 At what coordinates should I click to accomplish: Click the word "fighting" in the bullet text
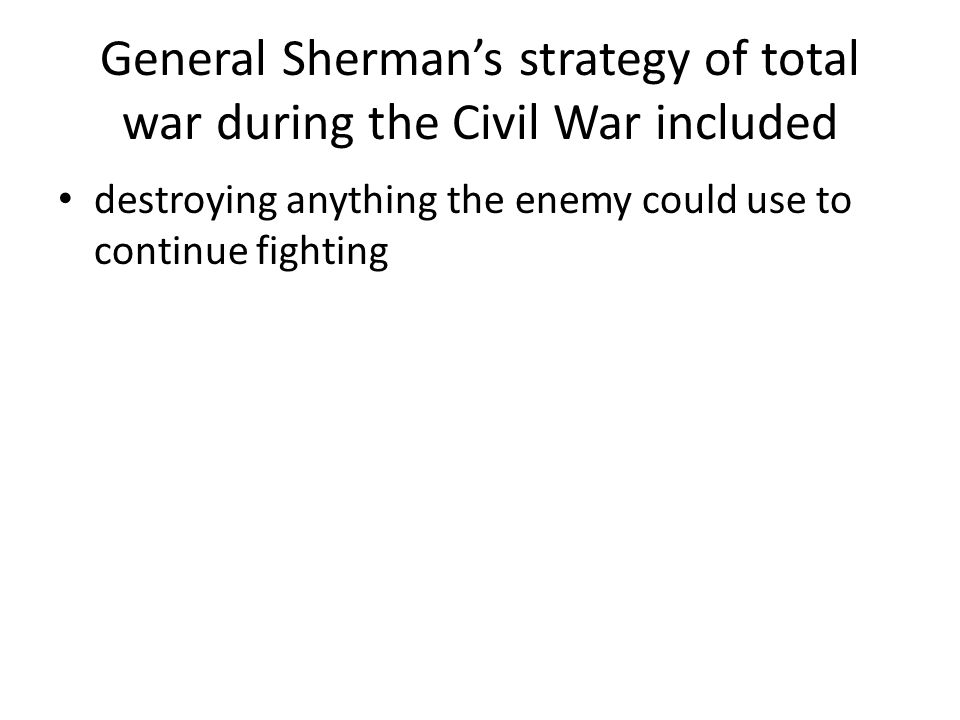[322, 253]
